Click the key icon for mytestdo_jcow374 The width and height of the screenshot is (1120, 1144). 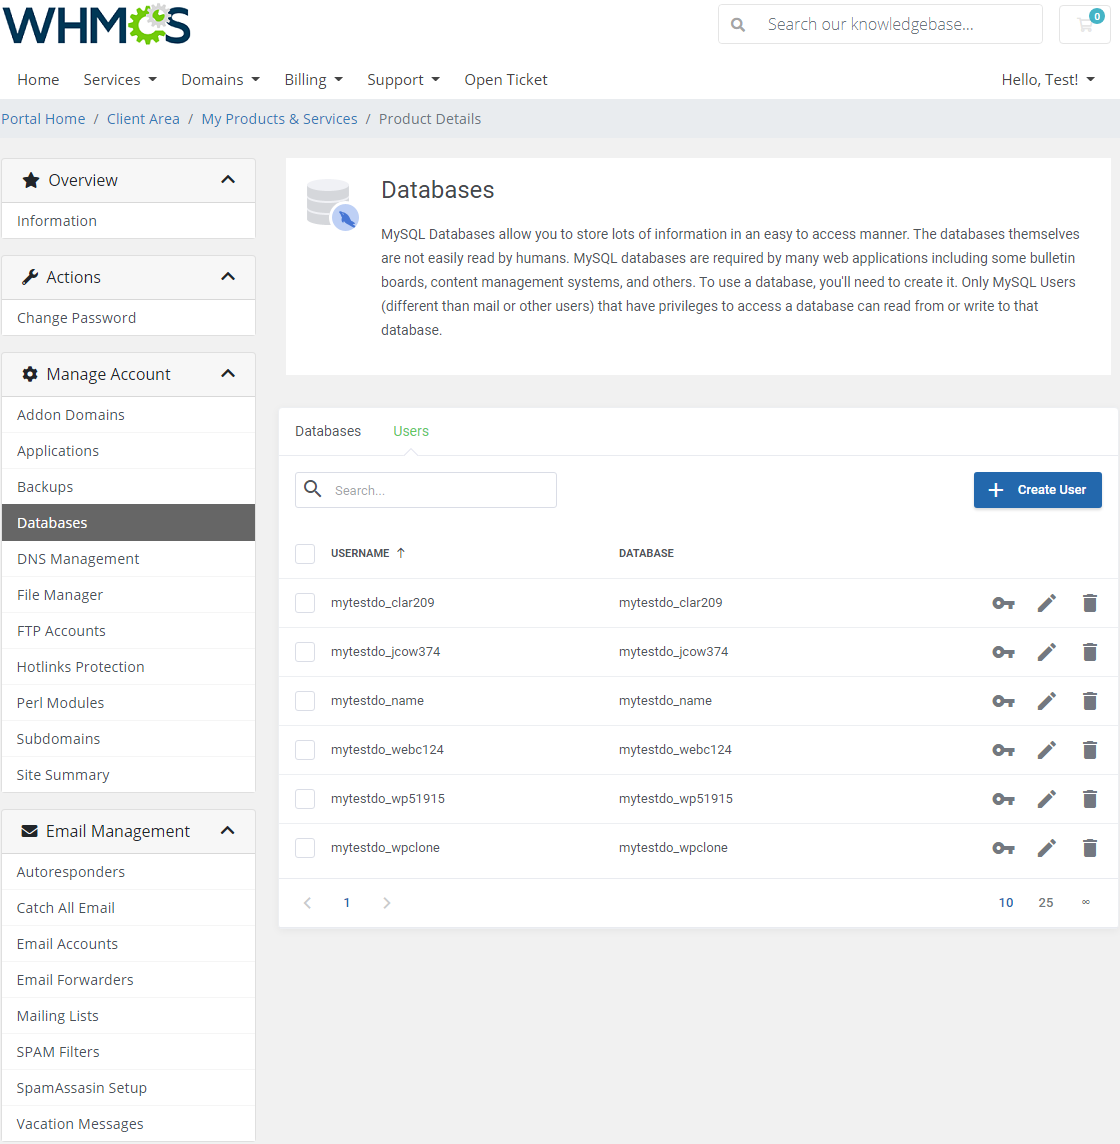[1003, 652]
